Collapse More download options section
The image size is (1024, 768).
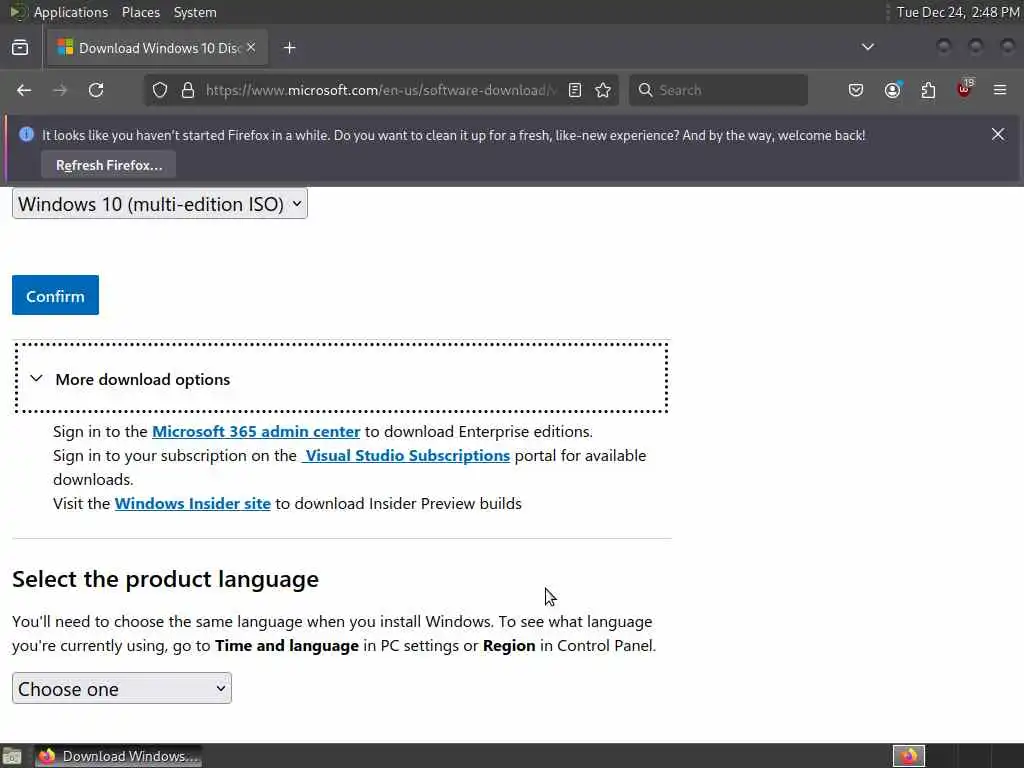(x=341, y=379)
